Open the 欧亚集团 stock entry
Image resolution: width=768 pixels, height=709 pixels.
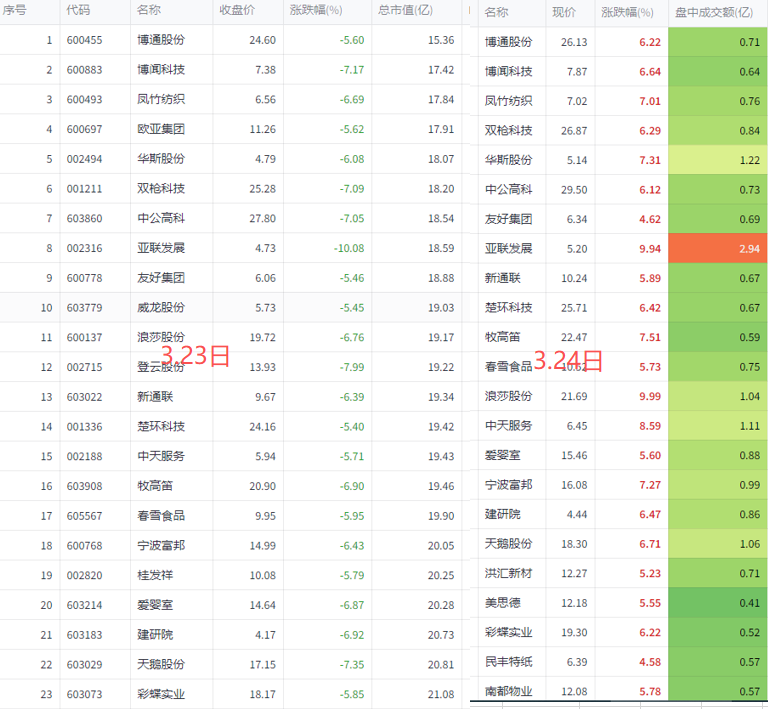point(160,129)
